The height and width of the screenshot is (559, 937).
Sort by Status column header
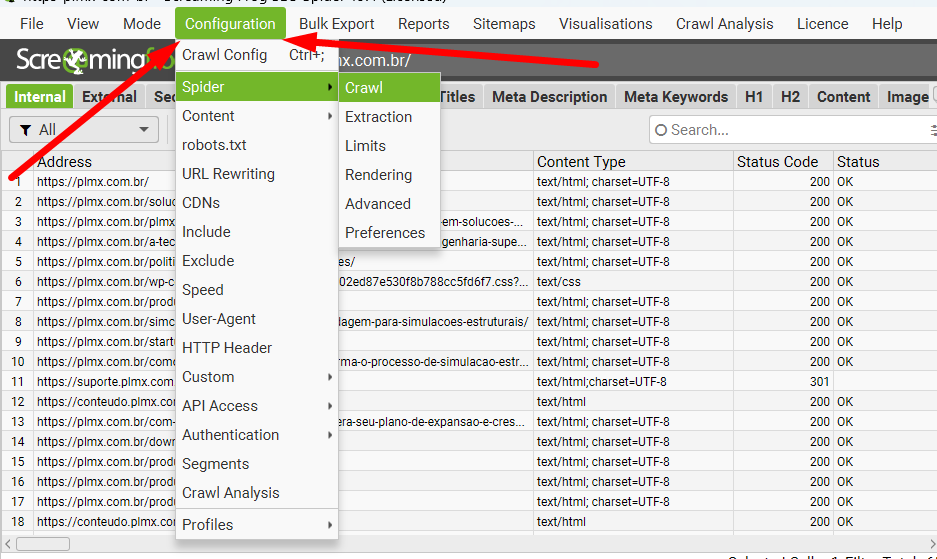click(885, 162)
